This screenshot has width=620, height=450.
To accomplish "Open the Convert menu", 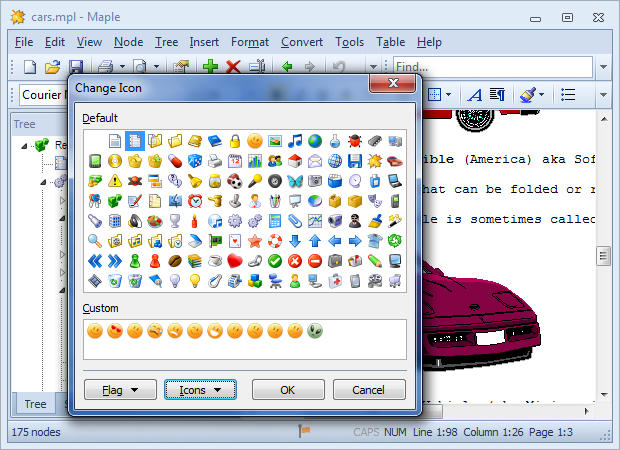I will tap(302, 42).
